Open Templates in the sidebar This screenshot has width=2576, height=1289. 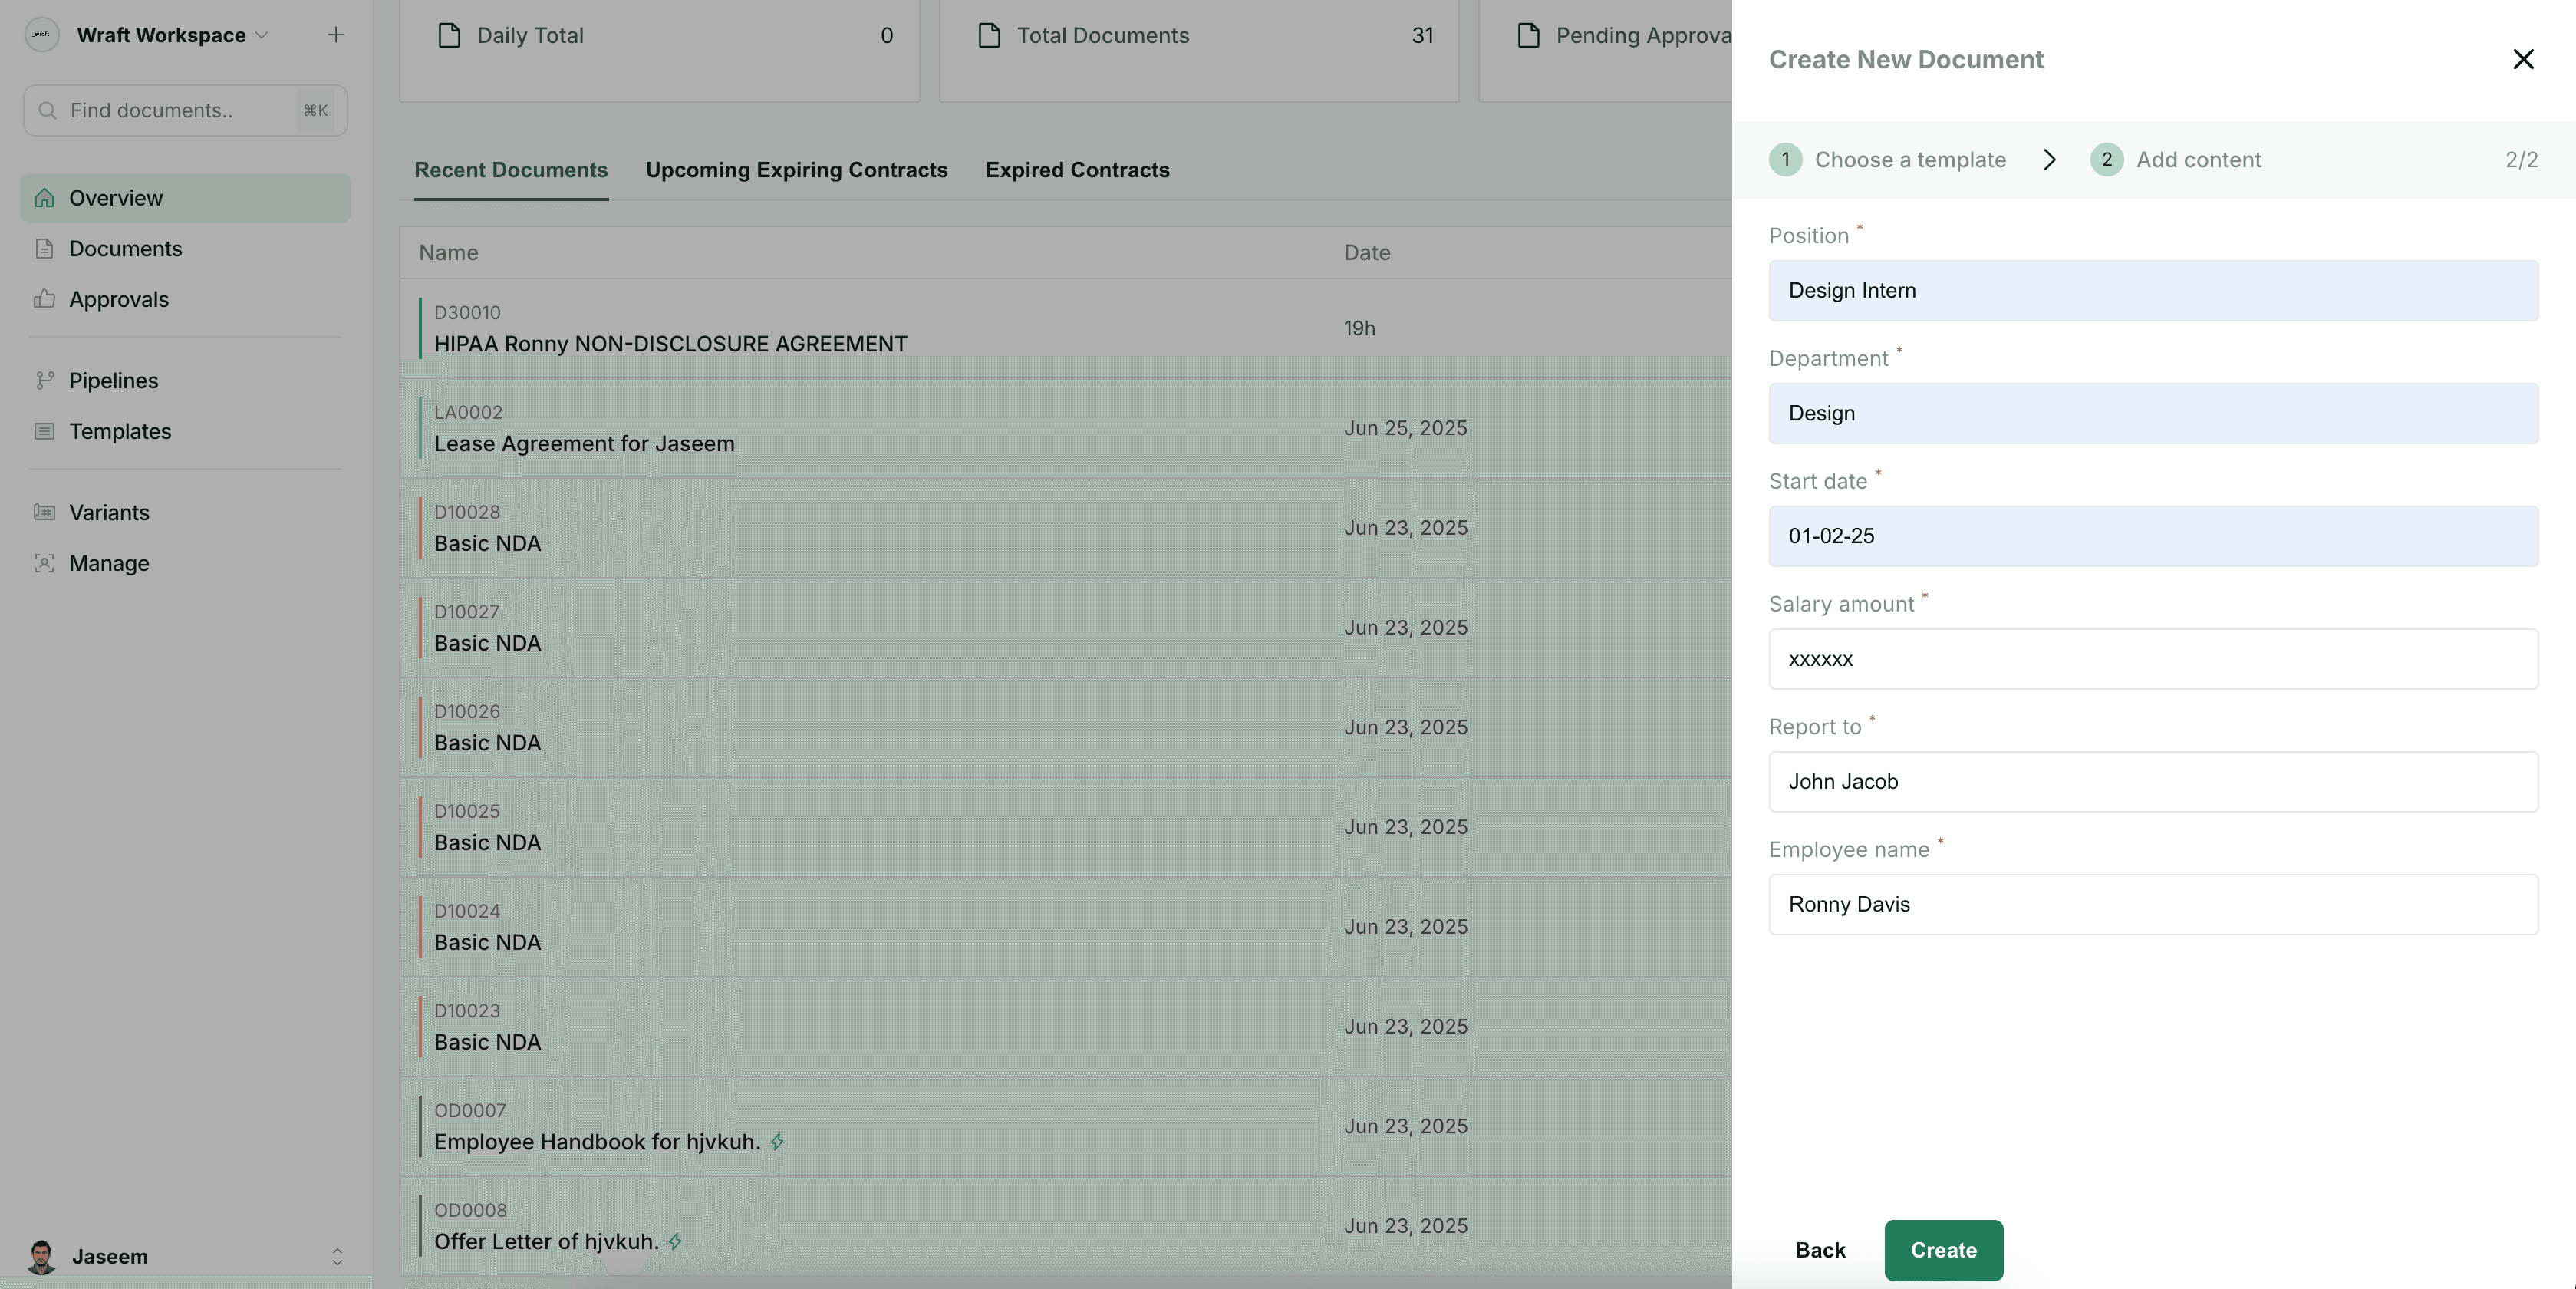(120, 431)
